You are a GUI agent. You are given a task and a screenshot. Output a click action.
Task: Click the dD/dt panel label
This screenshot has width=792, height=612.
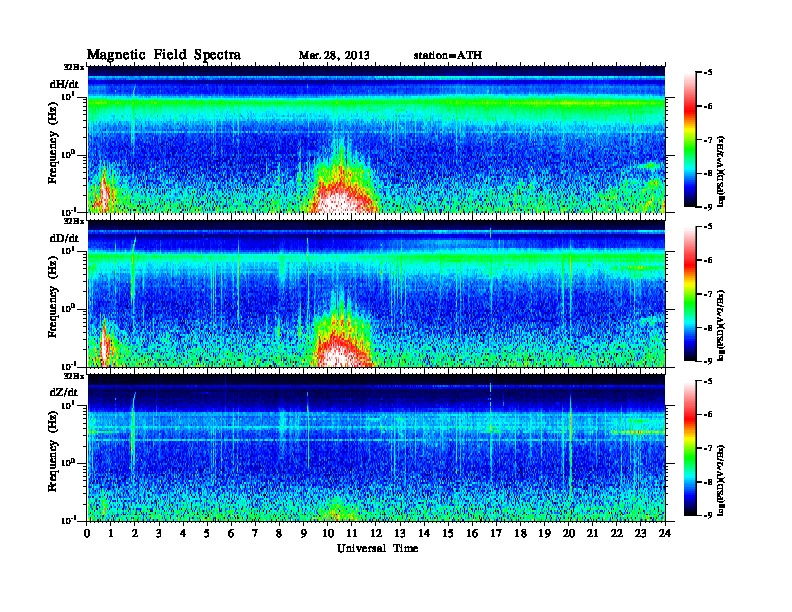(x=64, y=238)
